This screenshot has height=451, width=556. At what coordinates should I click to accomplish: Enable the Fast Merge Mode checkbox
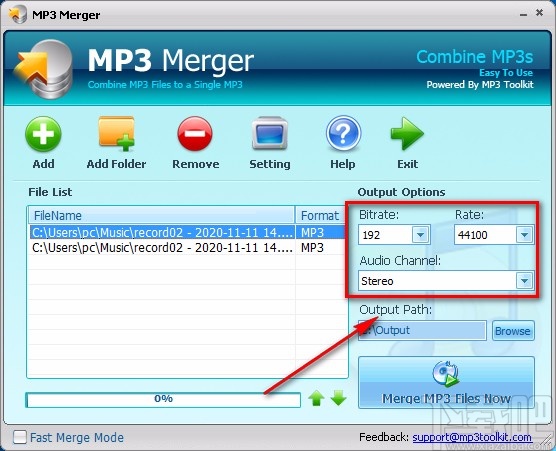pos(20,437)
